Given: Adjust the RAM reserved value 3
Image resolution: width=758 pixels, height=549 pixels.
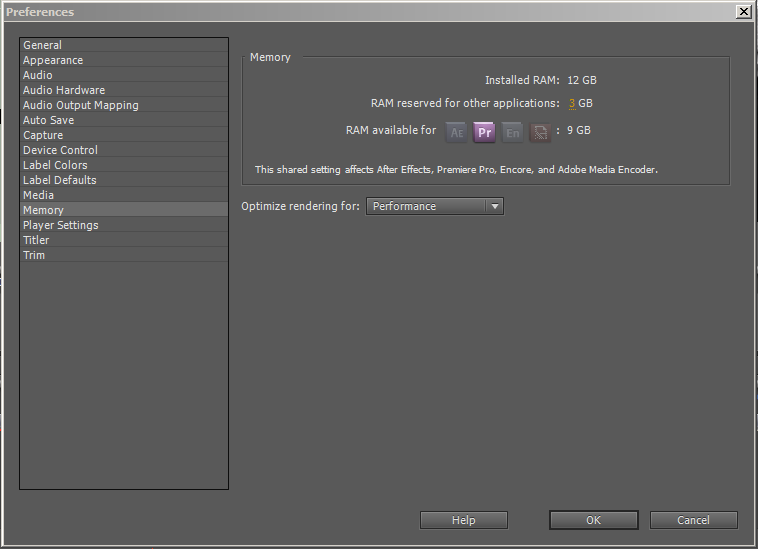Looking at the screenshot, I should (572, 103).
